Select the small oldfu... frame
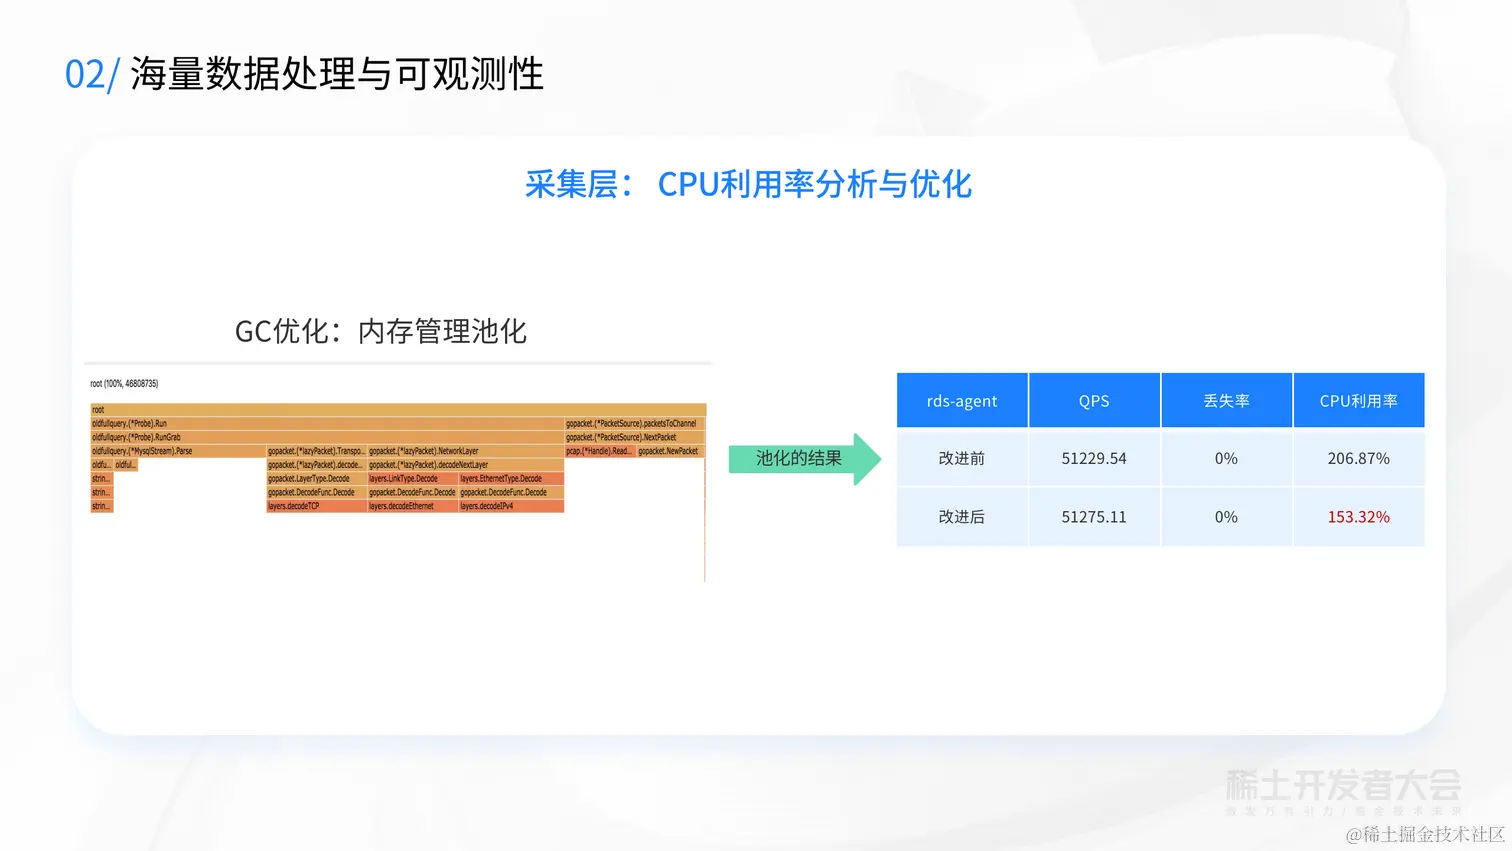The width and height of the screenshot is (1512, 851). point(102,465)
